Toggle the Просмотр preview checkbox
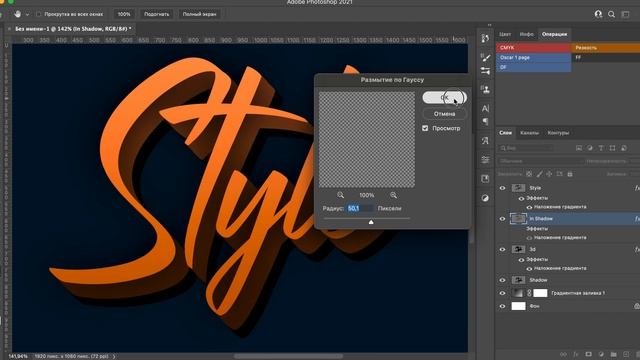 click(425, 128)
